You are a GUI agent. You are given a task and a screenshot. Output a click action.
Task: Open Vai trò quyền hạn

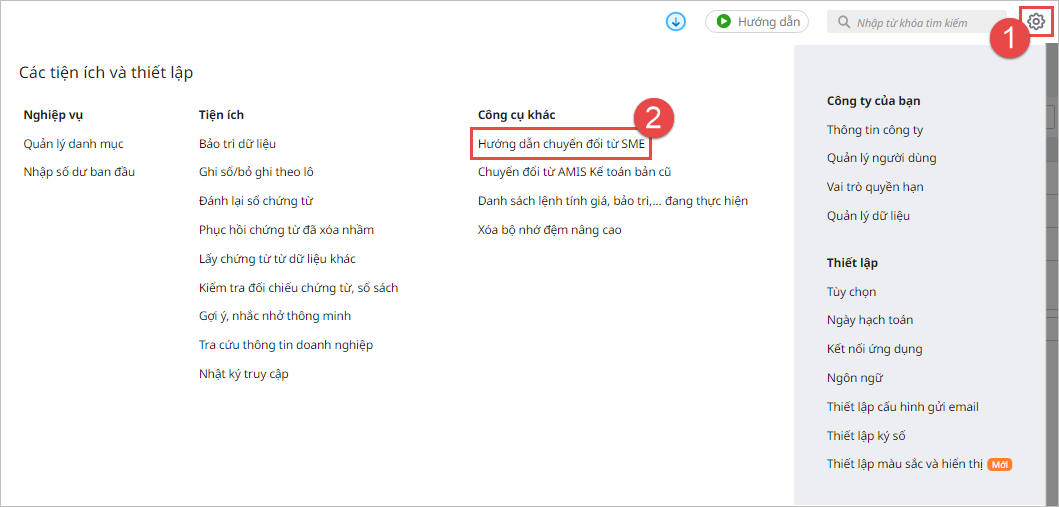875,187
